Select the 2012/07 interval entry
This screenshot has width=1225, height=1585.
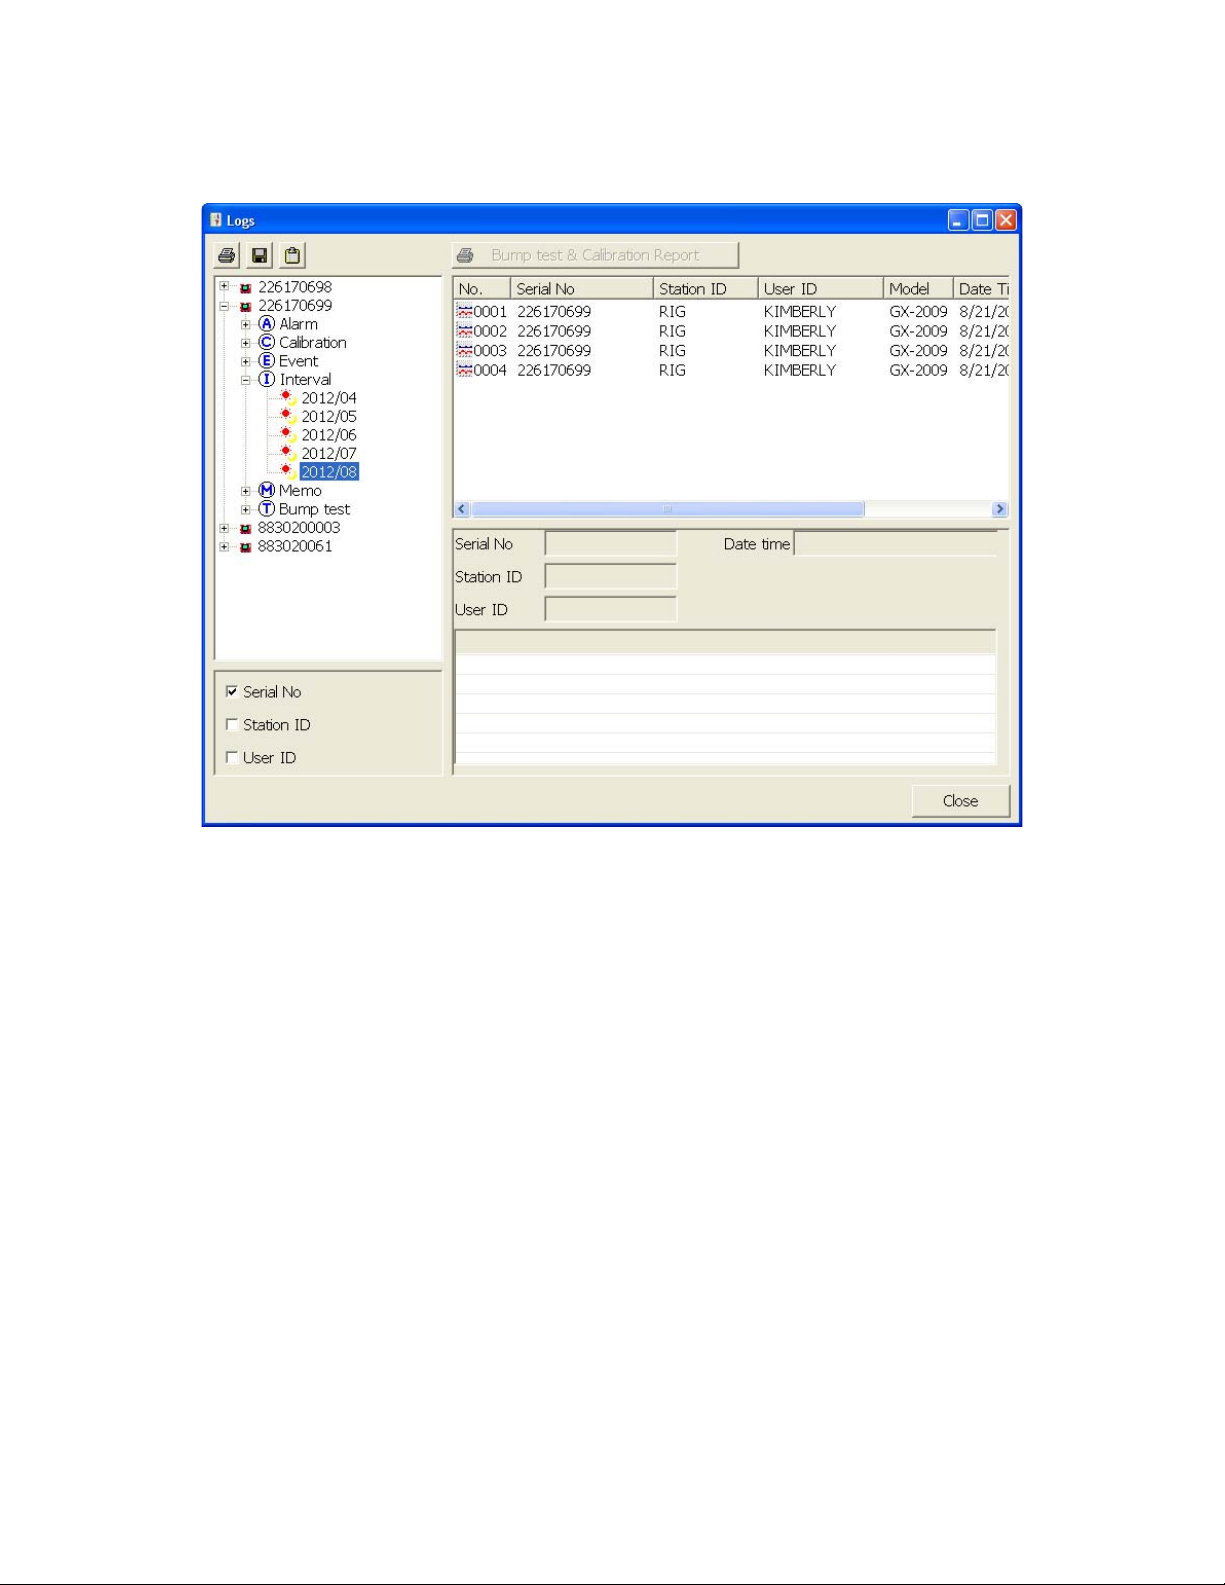[329, 453]
